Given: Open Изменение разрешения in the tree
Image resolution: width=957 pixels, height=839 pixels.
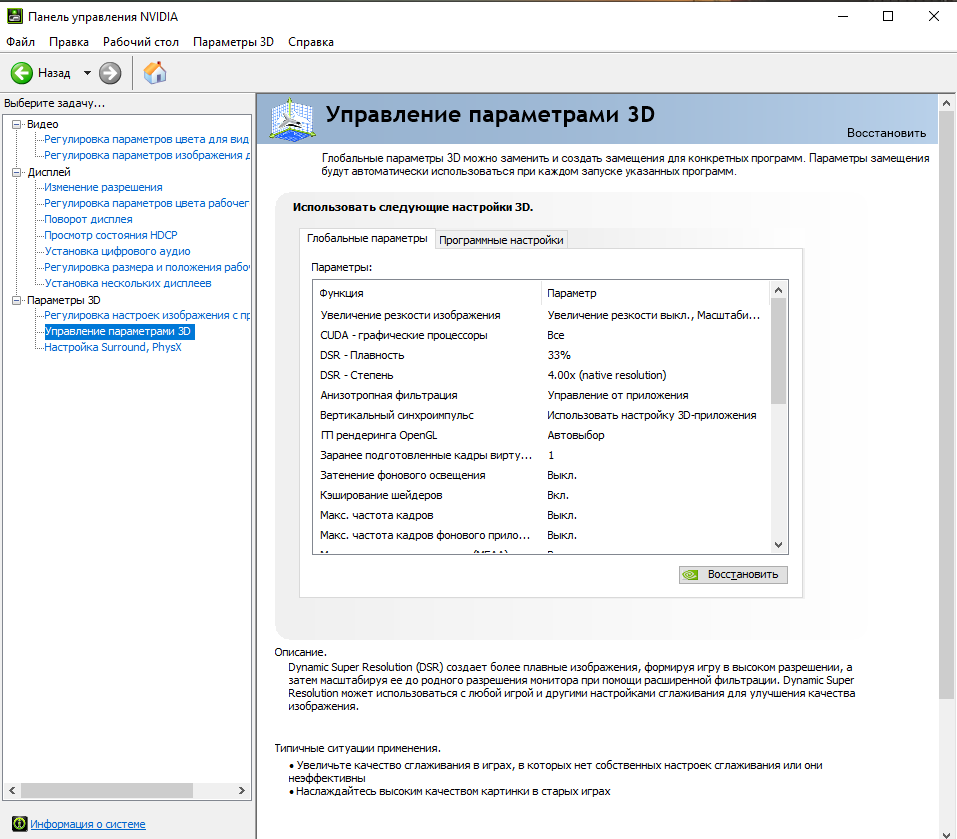Looking at the screenshot, I should click(x=103, y=187).
